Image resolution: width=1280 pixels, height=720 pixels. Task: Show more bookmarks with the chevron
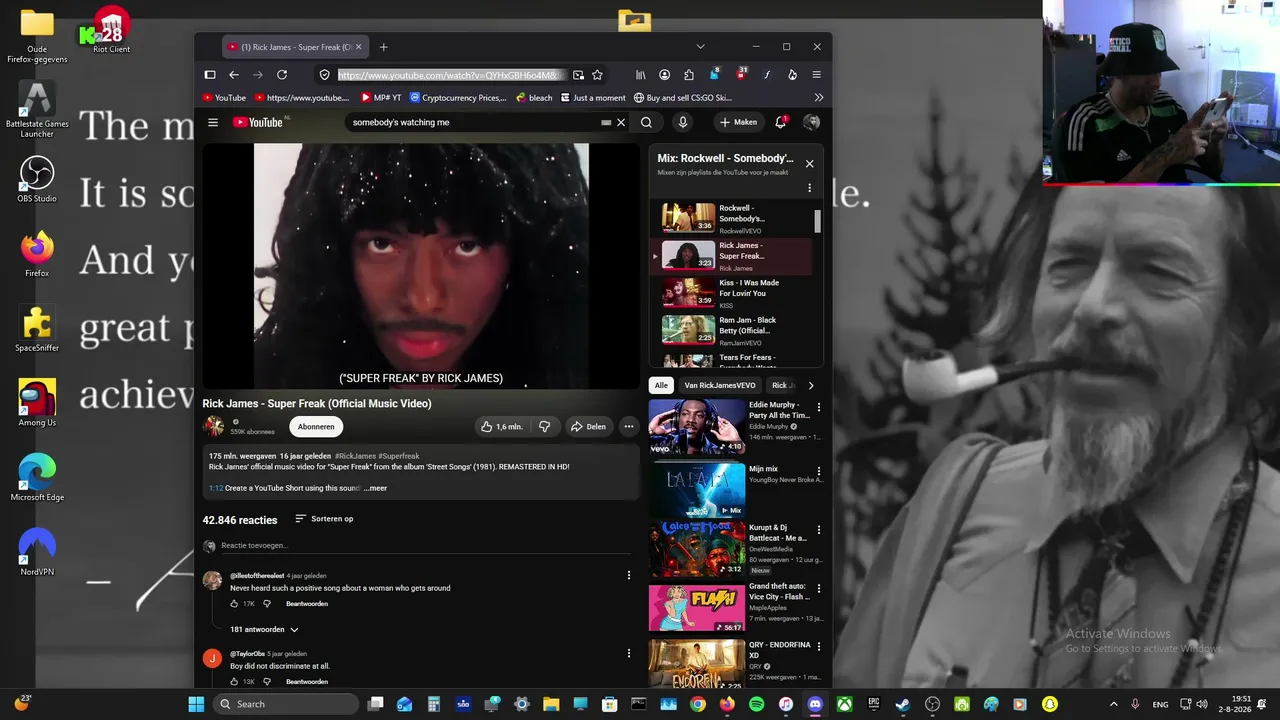(x=819, y=98)
